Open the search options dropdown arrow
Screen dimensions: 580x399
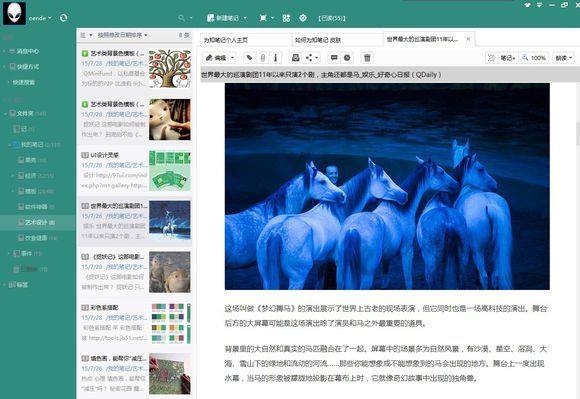click(191, 18)
